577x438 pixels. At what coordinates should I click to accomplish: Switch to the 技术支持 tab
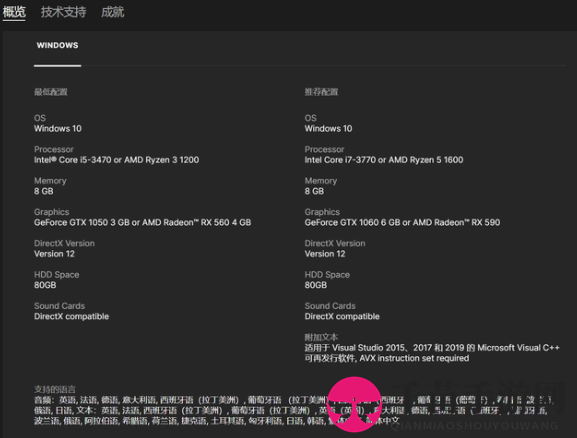tap(63, 12)
